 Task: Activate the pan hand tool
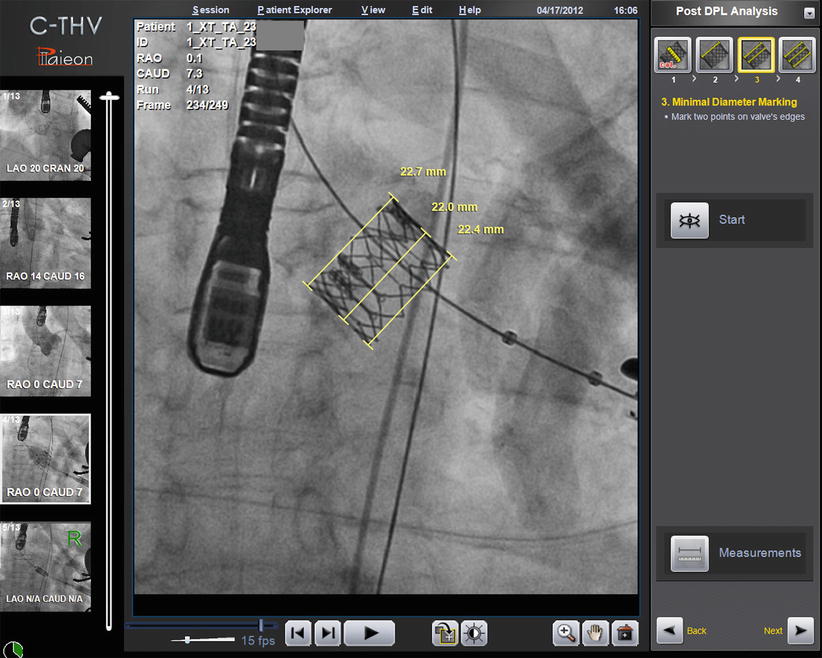pyautogui.click(x=596, y=632)
